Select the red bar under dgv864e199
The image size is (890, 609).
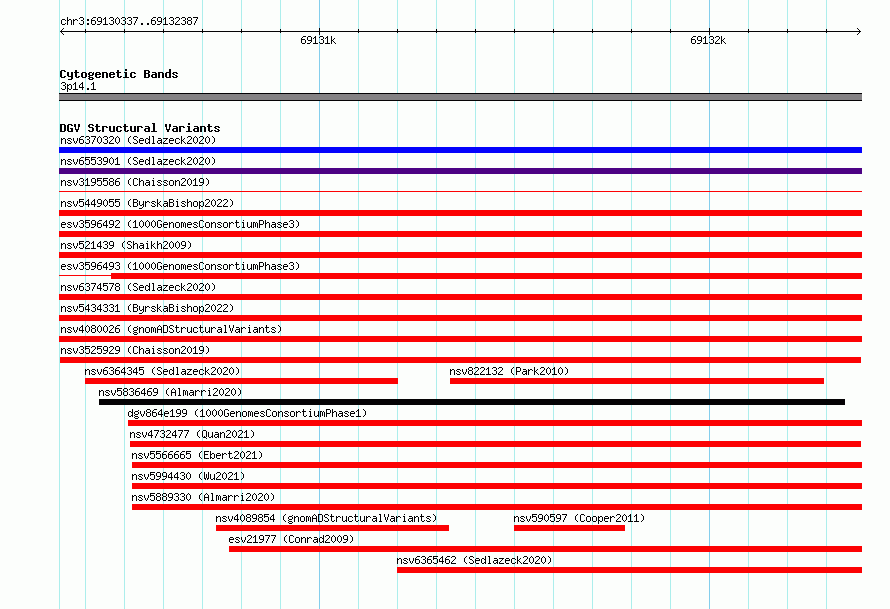click(x=495, y=423)
